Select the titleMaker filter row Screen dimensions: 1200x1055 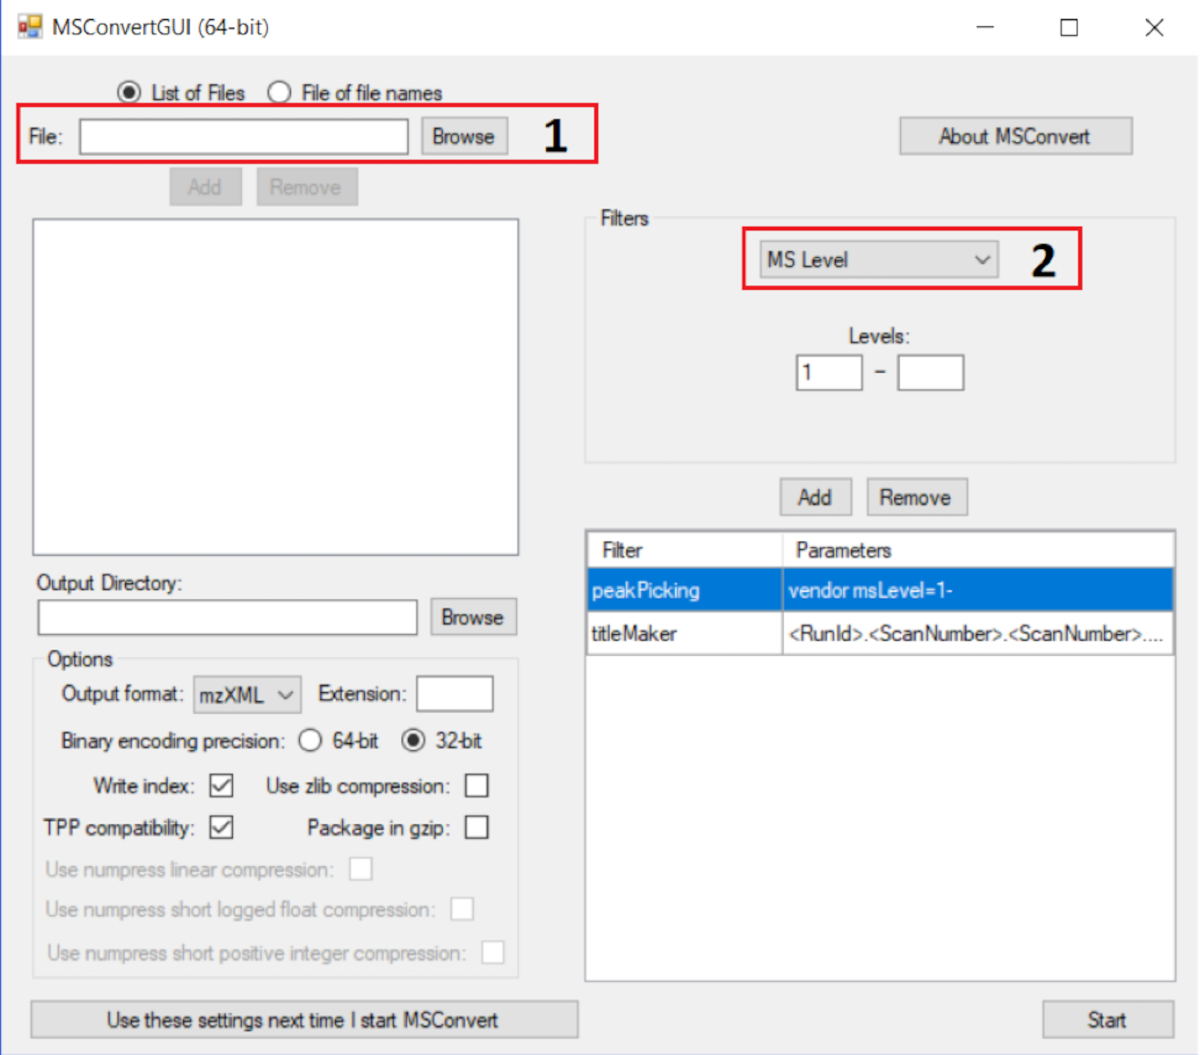click(x=880, y=633)
